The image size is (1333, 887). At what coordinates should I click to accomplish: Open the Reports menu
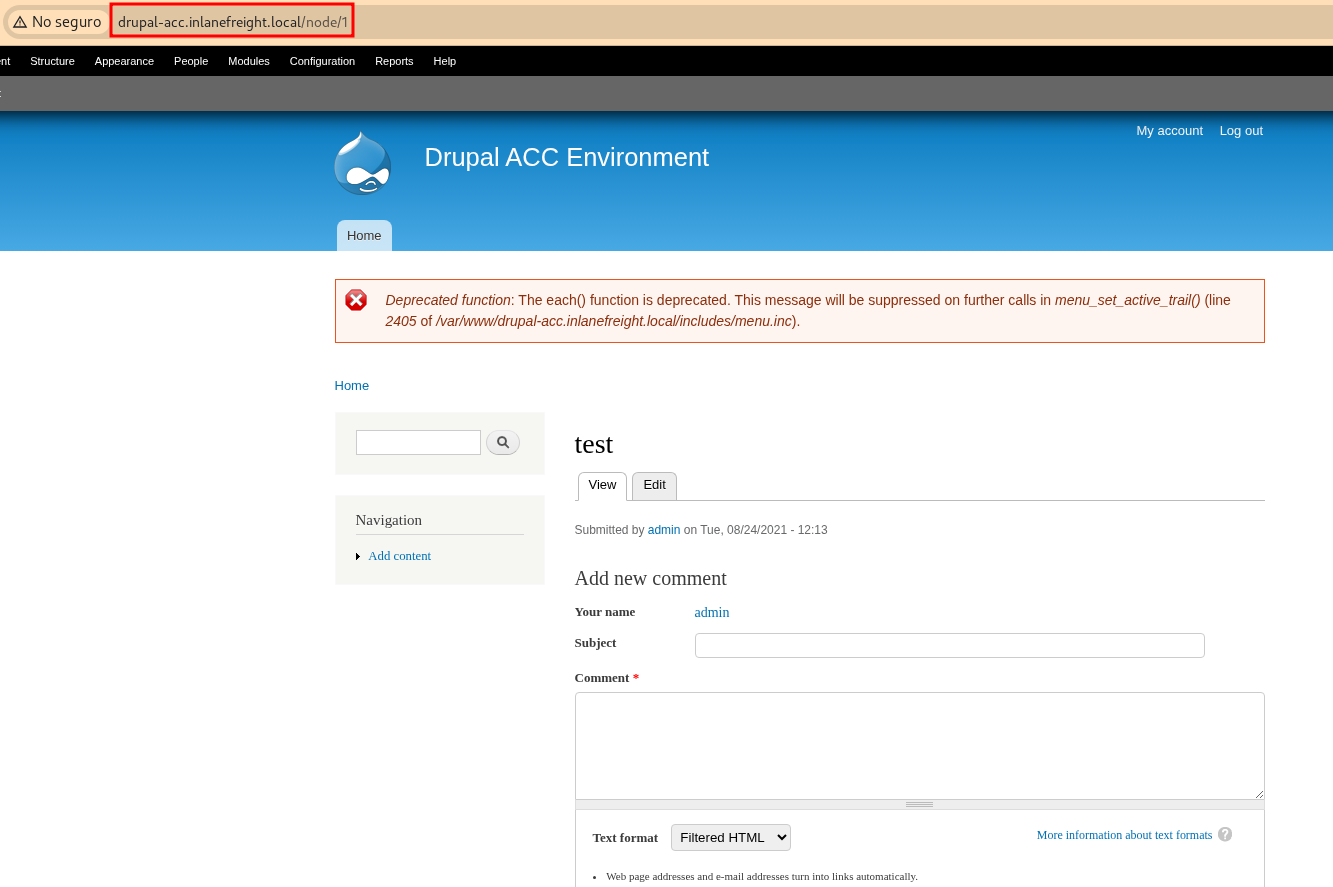coord(394,61)
